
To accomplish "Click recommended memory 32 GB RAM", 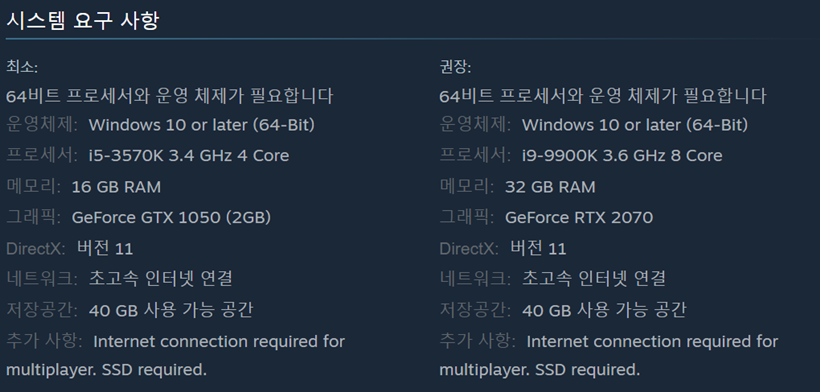I will click(550, 187).
